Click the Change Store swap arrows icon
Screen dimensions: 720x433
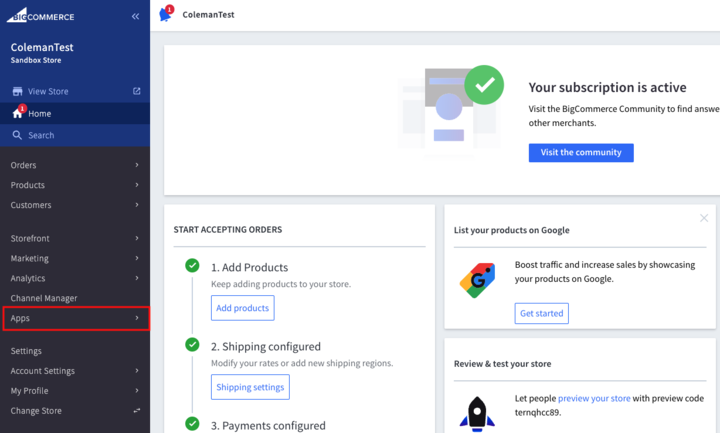click(137, 411)
